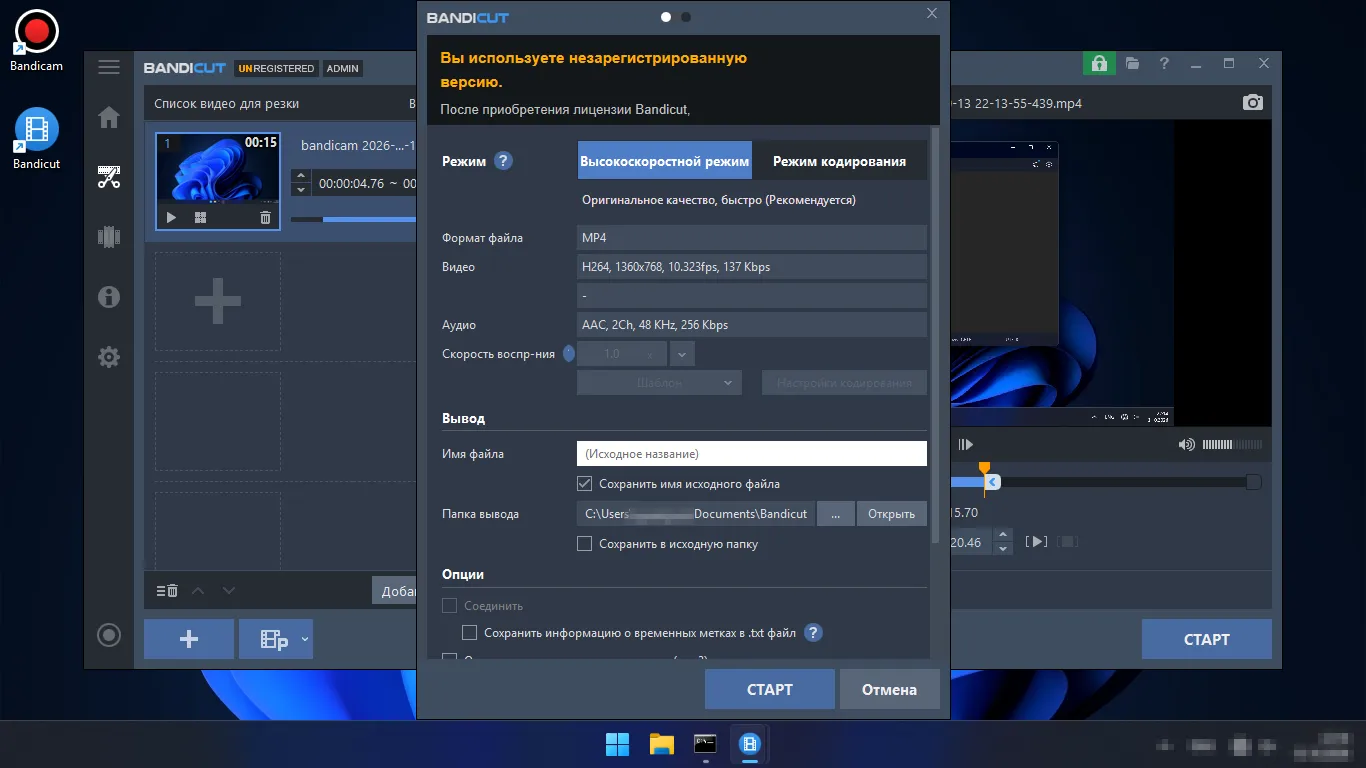
Task: Open Settings gear in Bandicut sidebar
Action: 109,357
